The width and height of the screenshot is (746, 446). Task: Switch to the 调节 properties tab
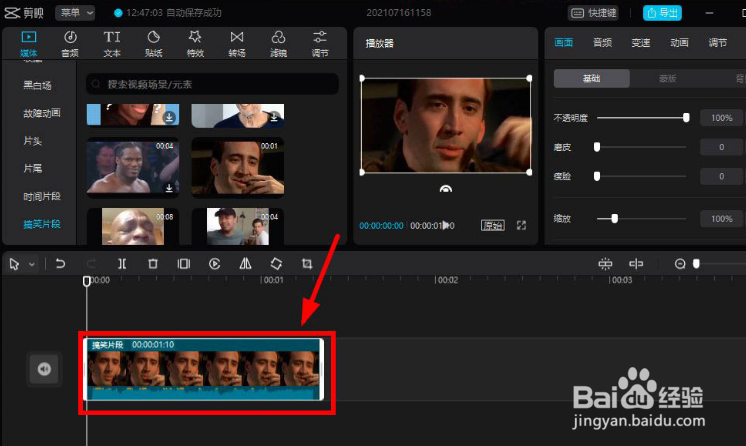pos(717,42)
